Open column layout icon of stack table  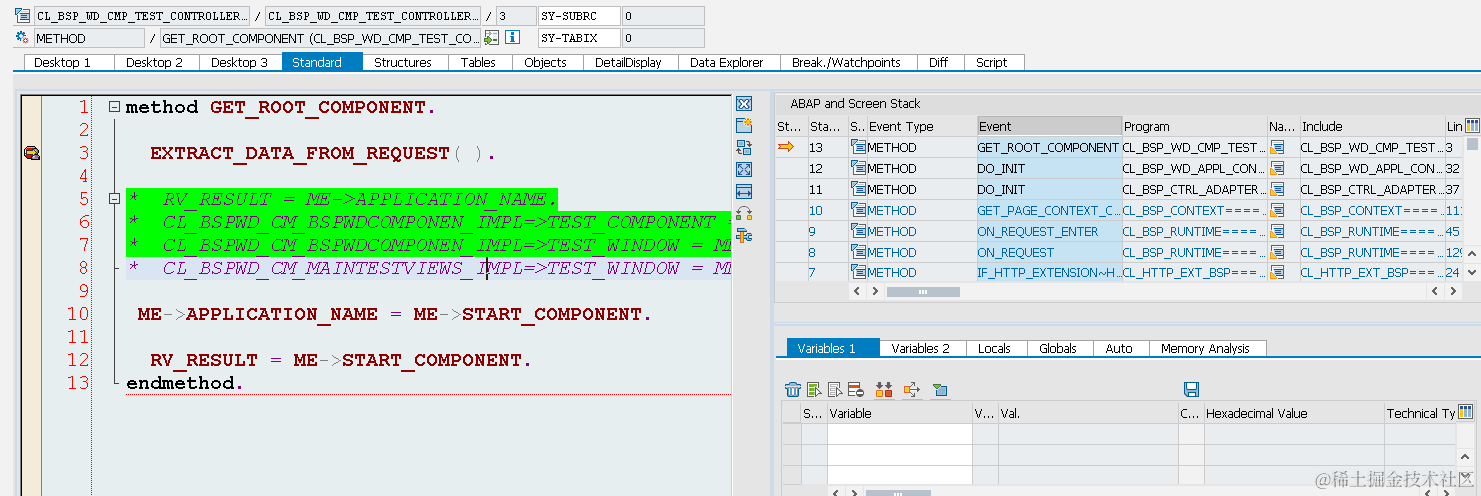pos(1472,126)
